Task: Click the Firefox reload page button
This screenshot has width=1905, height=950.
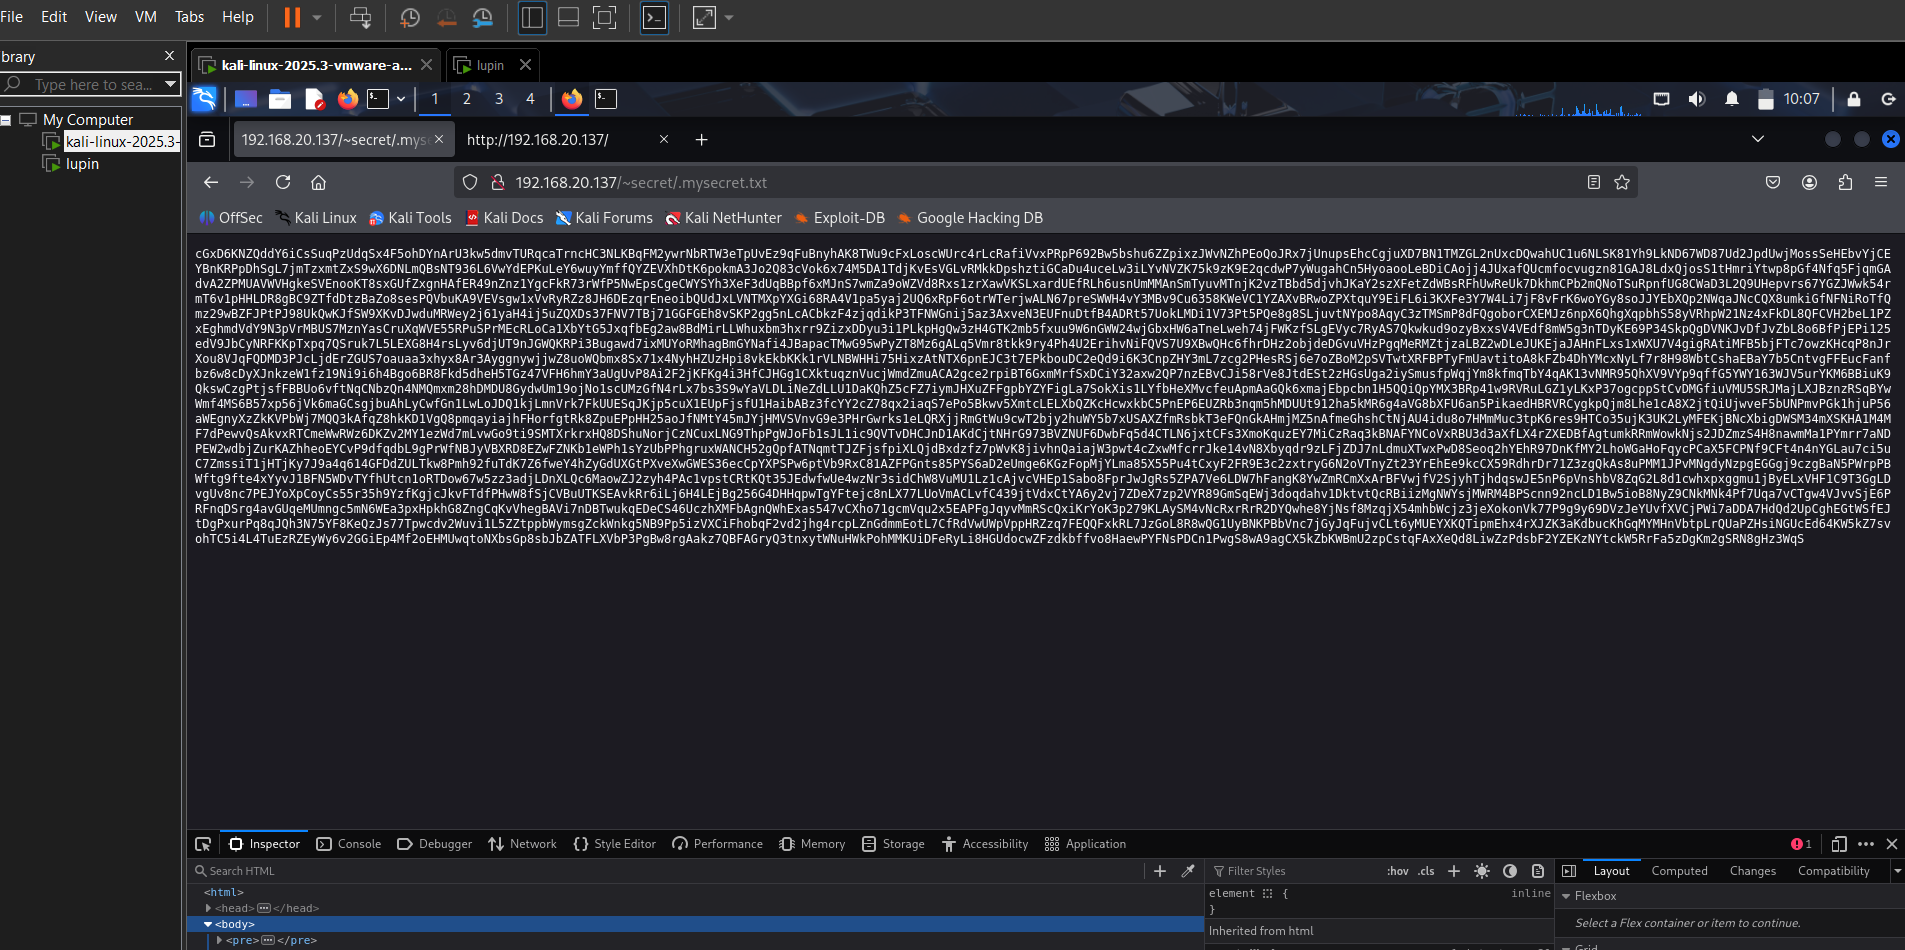Action: tap(283, 182)
